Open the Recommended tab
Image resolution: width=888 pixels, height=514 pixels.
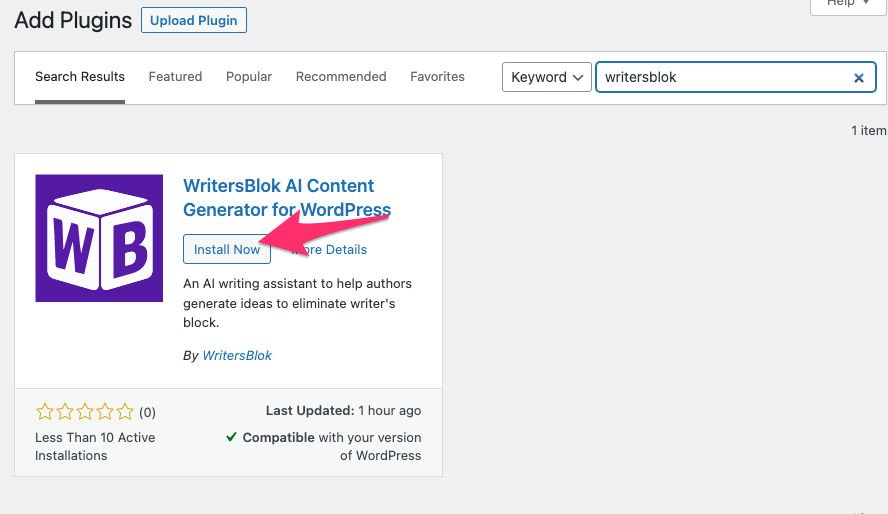click(x=341, y=77)
